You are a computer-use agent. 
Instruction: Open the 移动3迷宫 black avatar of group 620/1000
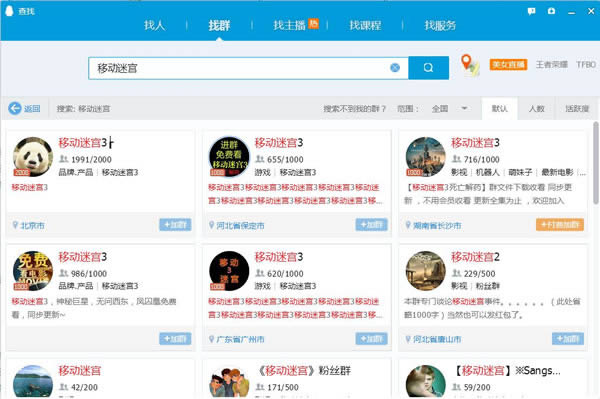click(229, 271)
